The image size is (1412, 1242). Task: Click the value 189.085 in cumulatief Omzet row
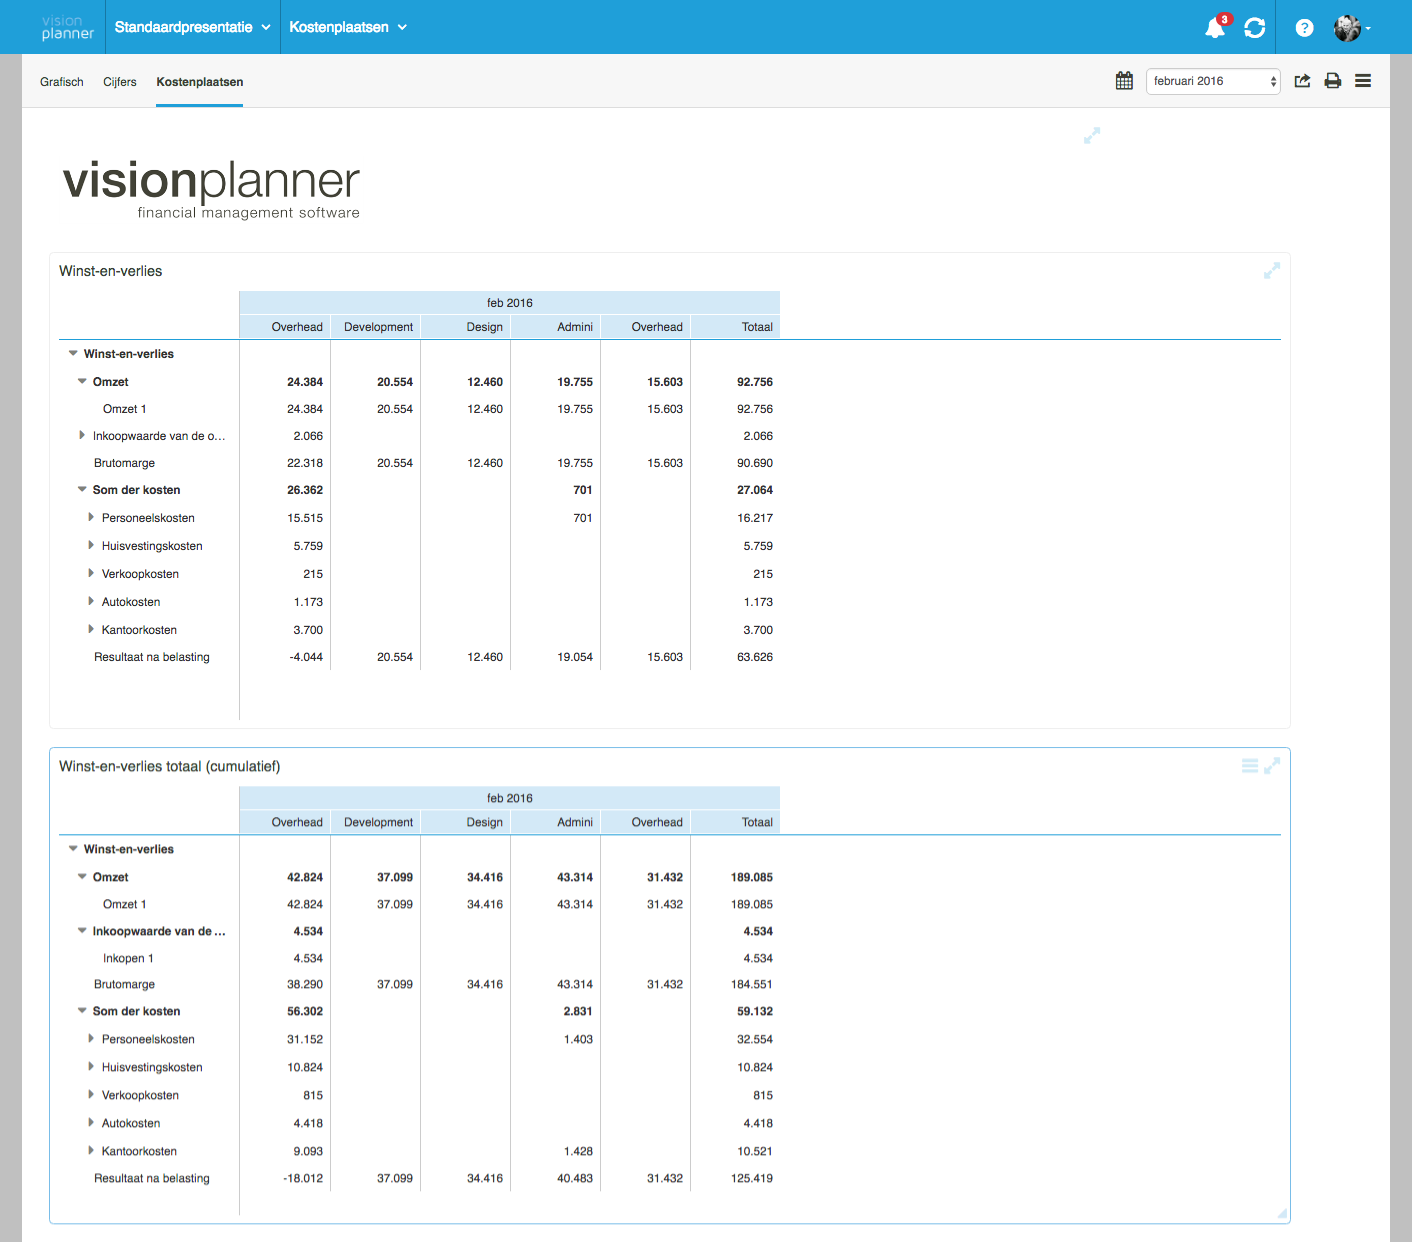[752, 877]
